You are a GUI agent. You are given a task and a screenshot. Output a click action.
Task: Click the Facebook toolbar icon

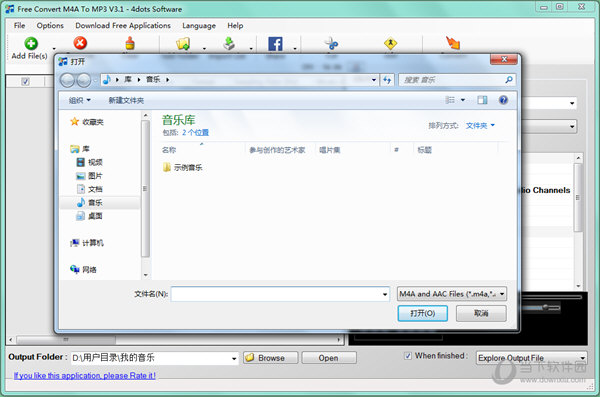[275, 44]
